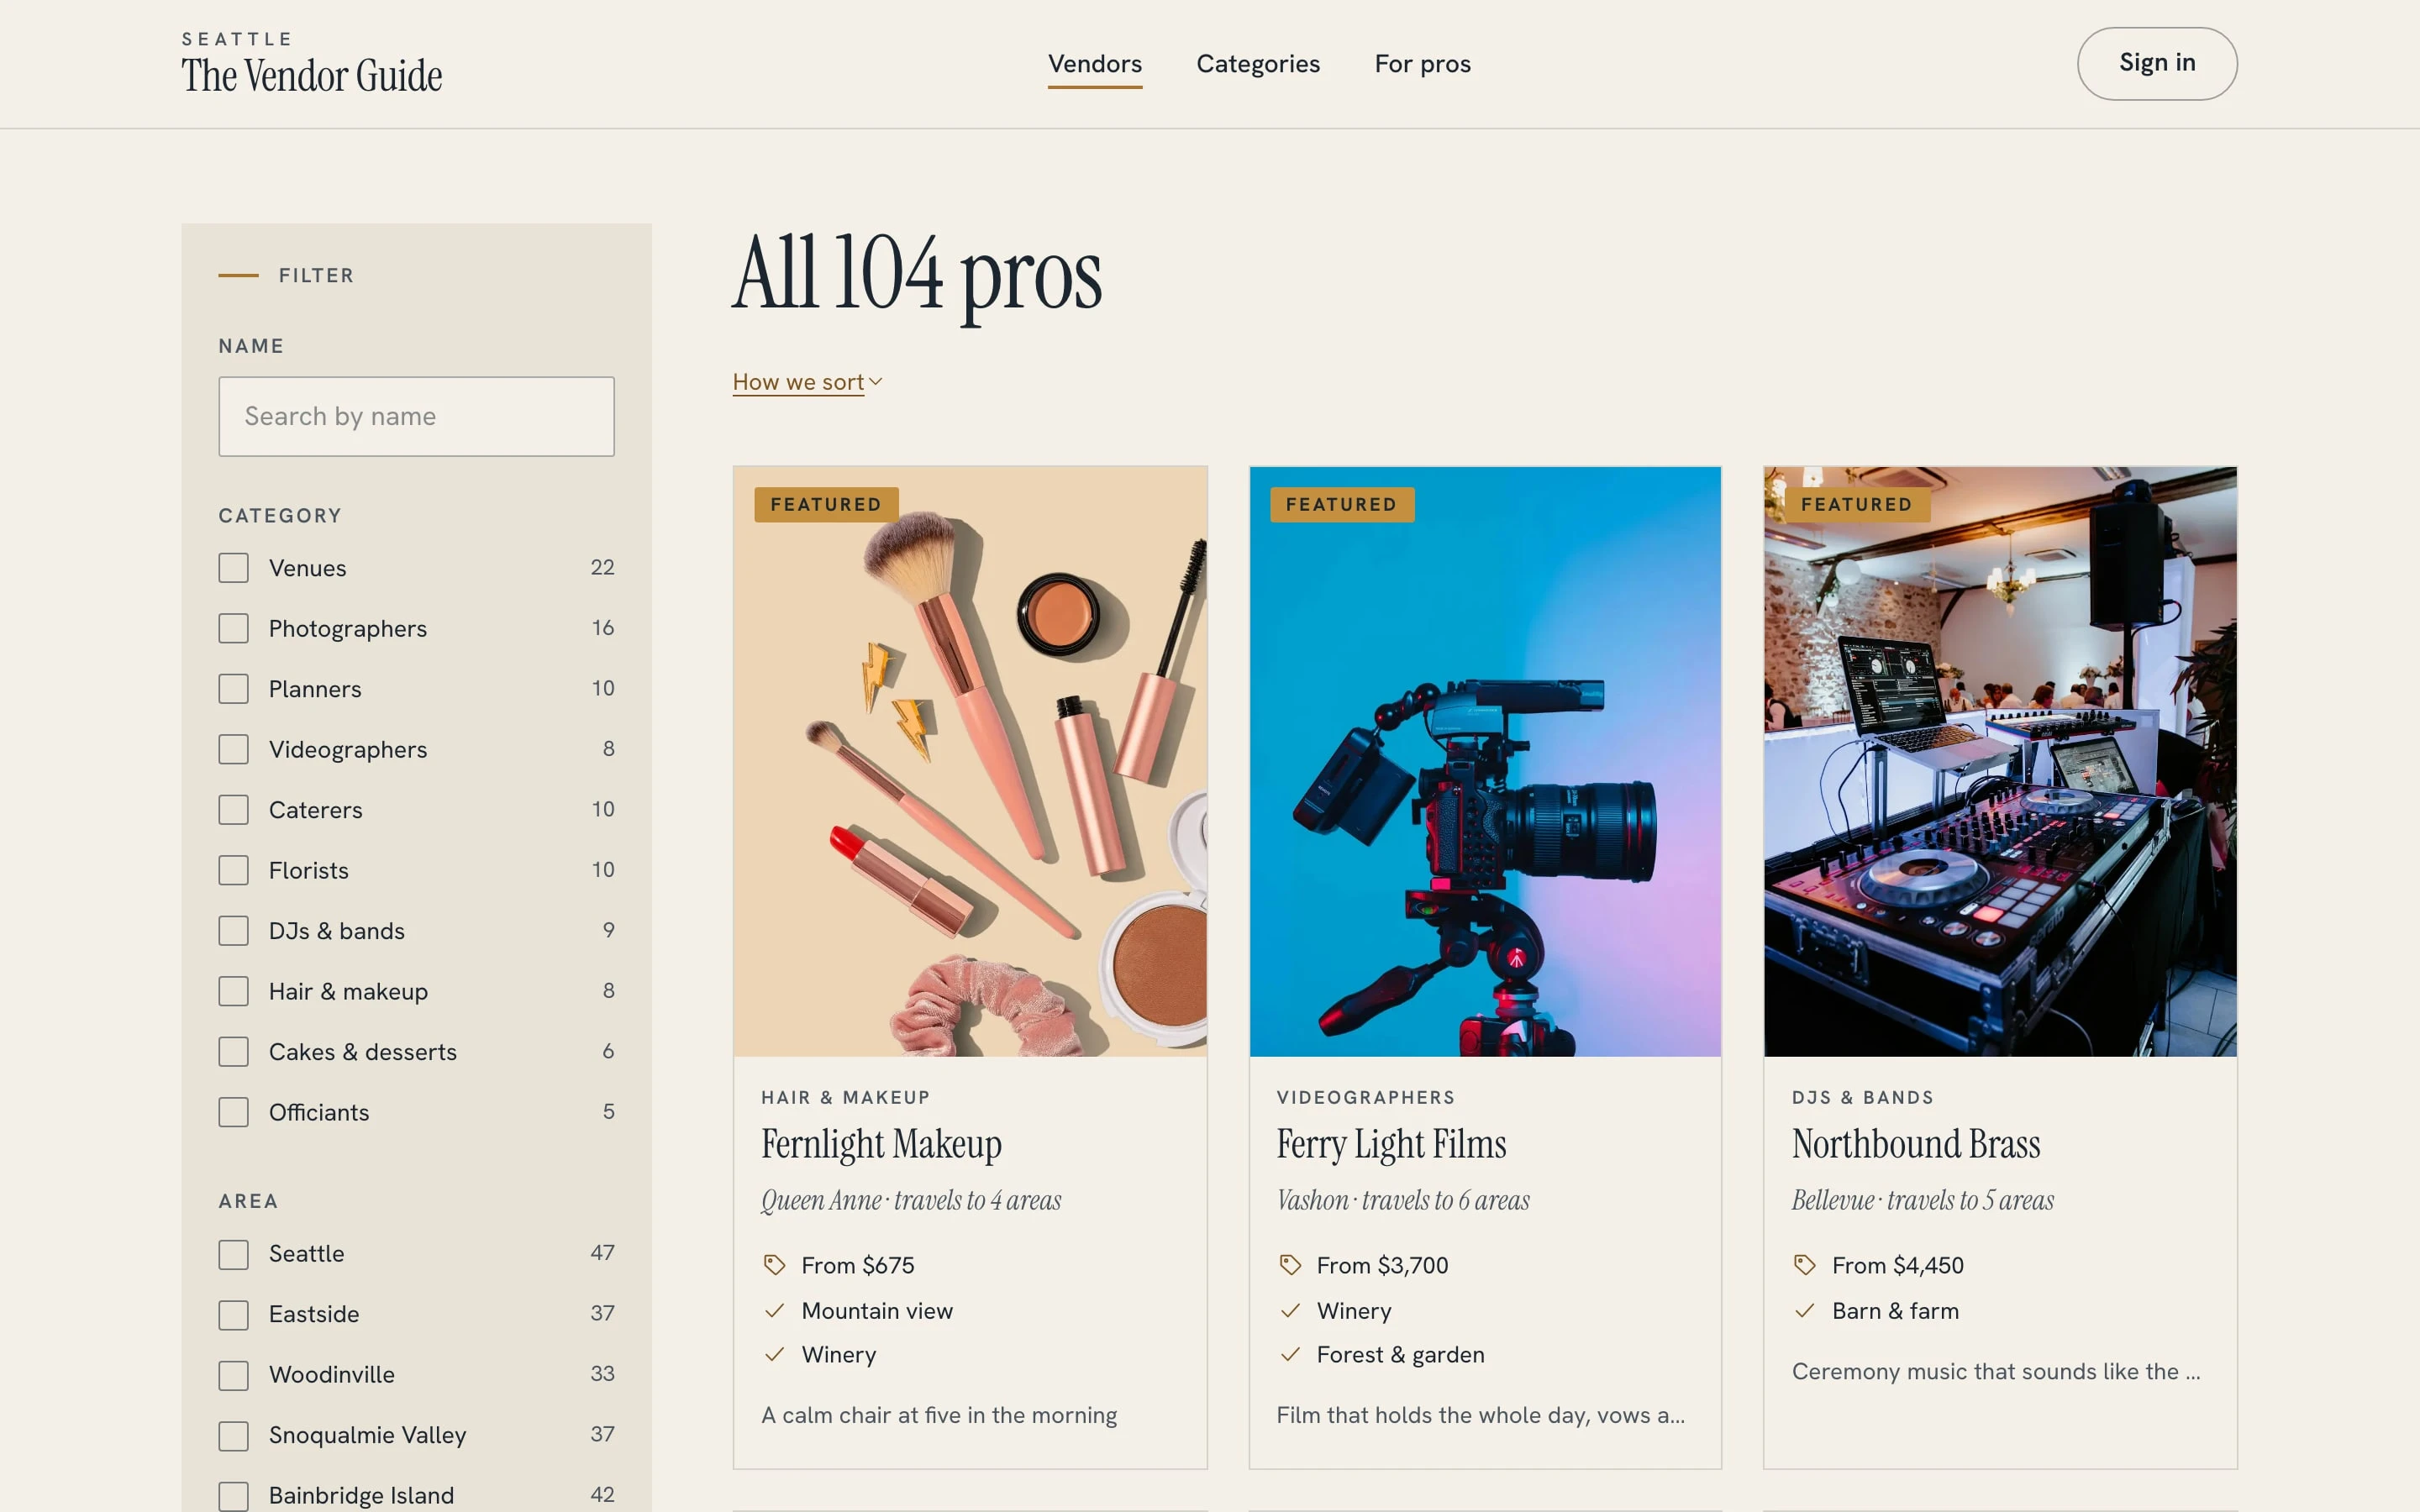Viewport: 2420px width, 1512px height.
Task: Open the Fernlight Makeup vendor title
Action: click(x=881, y=1144)
